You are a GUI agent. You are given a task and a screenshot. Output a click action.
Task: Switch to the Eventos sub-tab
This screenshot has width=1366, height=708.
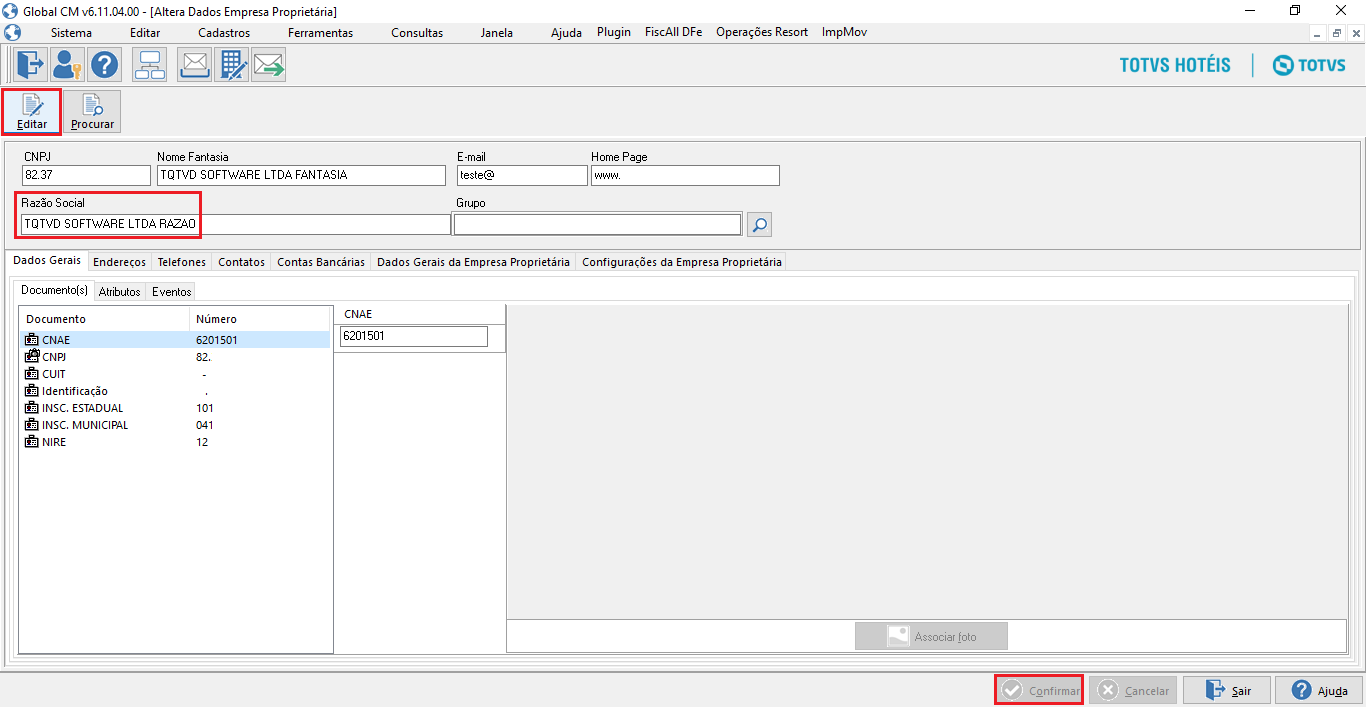172,292
